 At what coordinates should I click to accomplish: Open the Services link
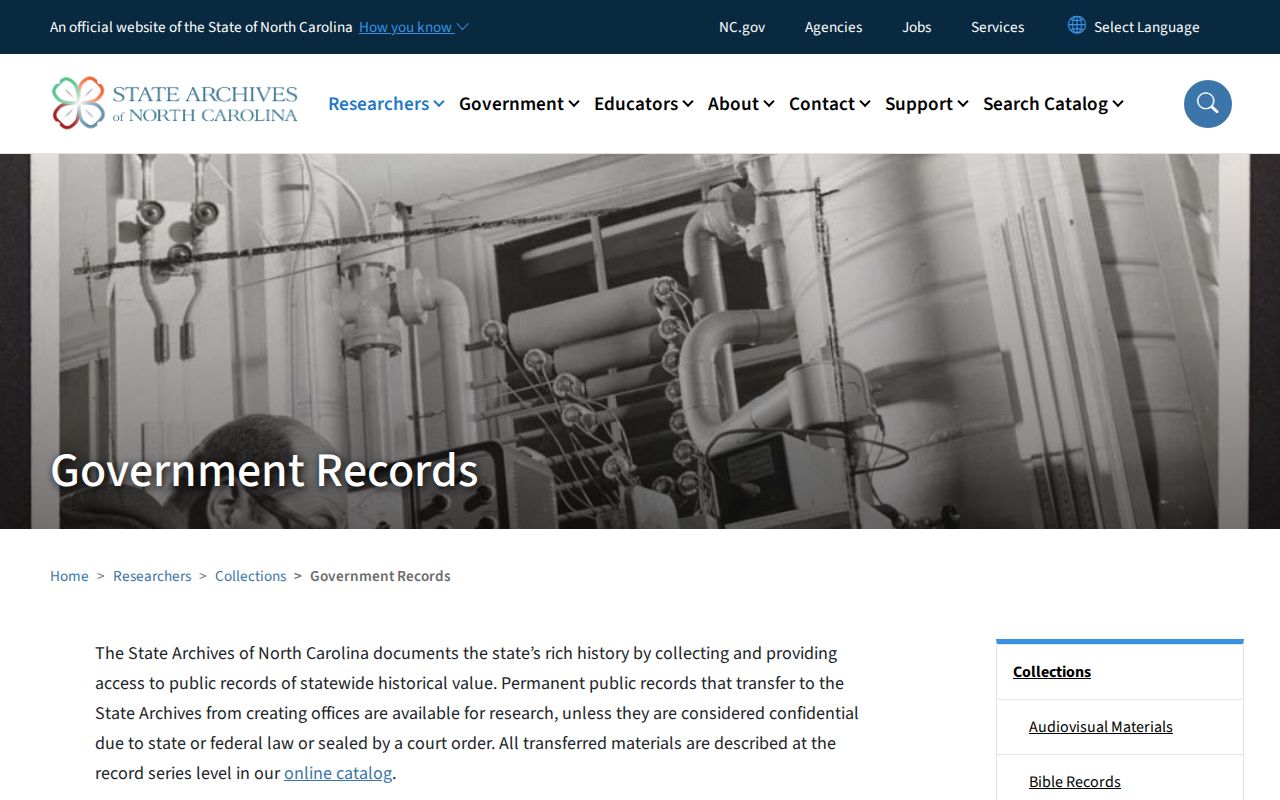coord(998,27)
